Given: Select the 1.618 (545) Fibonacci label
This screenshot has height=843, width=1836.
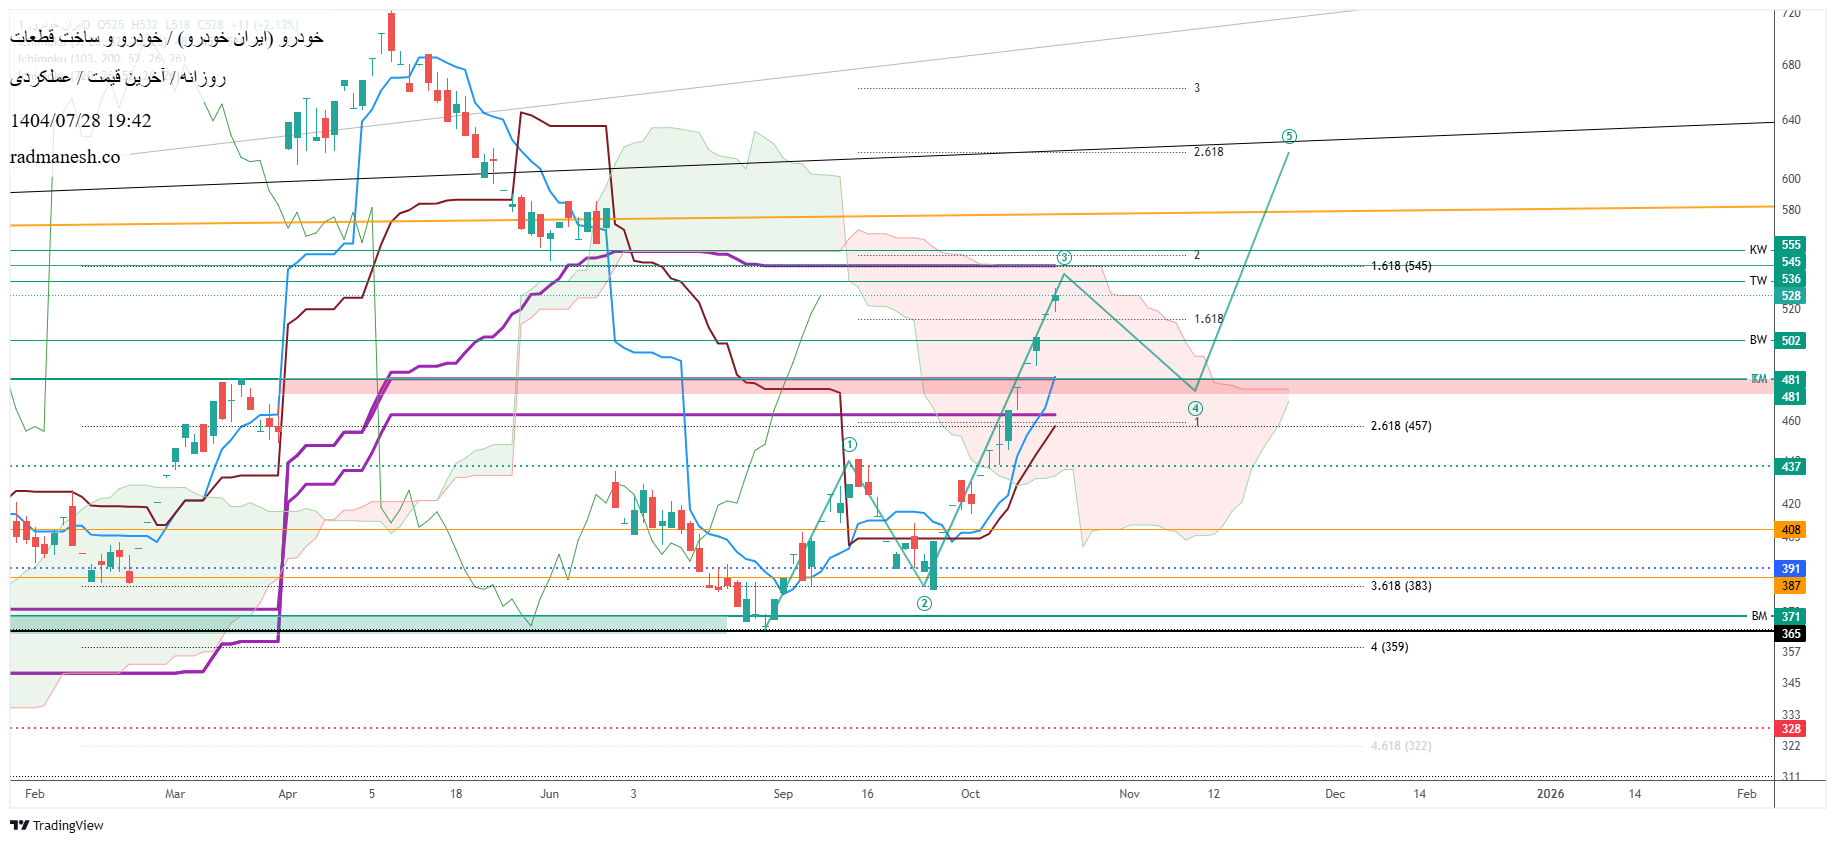Looking at the screenshot, I should tap(1400, 266).
